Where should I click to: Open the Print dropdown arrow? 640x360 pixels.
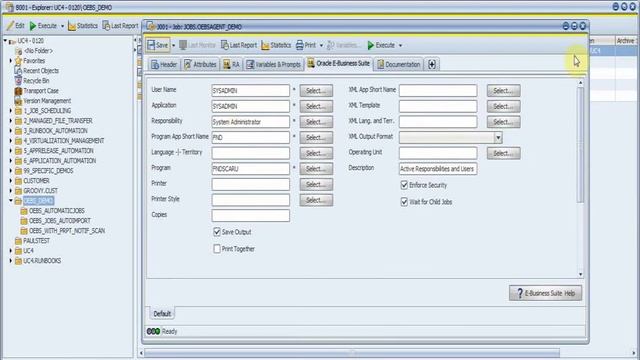pos(321,45)
